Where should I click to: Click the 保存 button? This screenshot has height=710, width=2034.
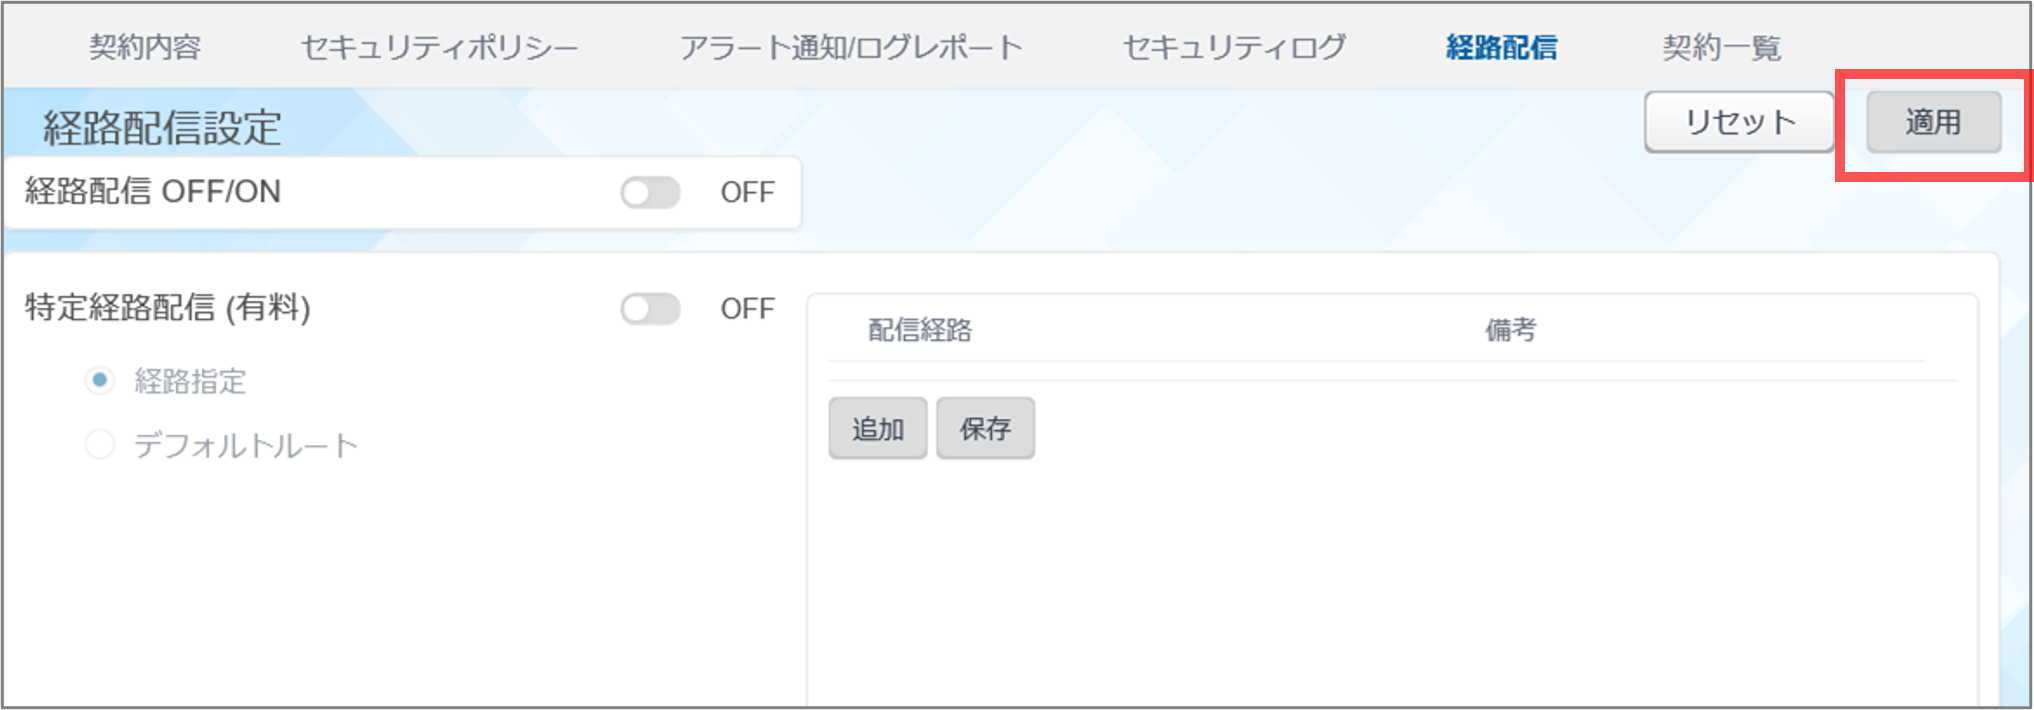click(985, 429)
